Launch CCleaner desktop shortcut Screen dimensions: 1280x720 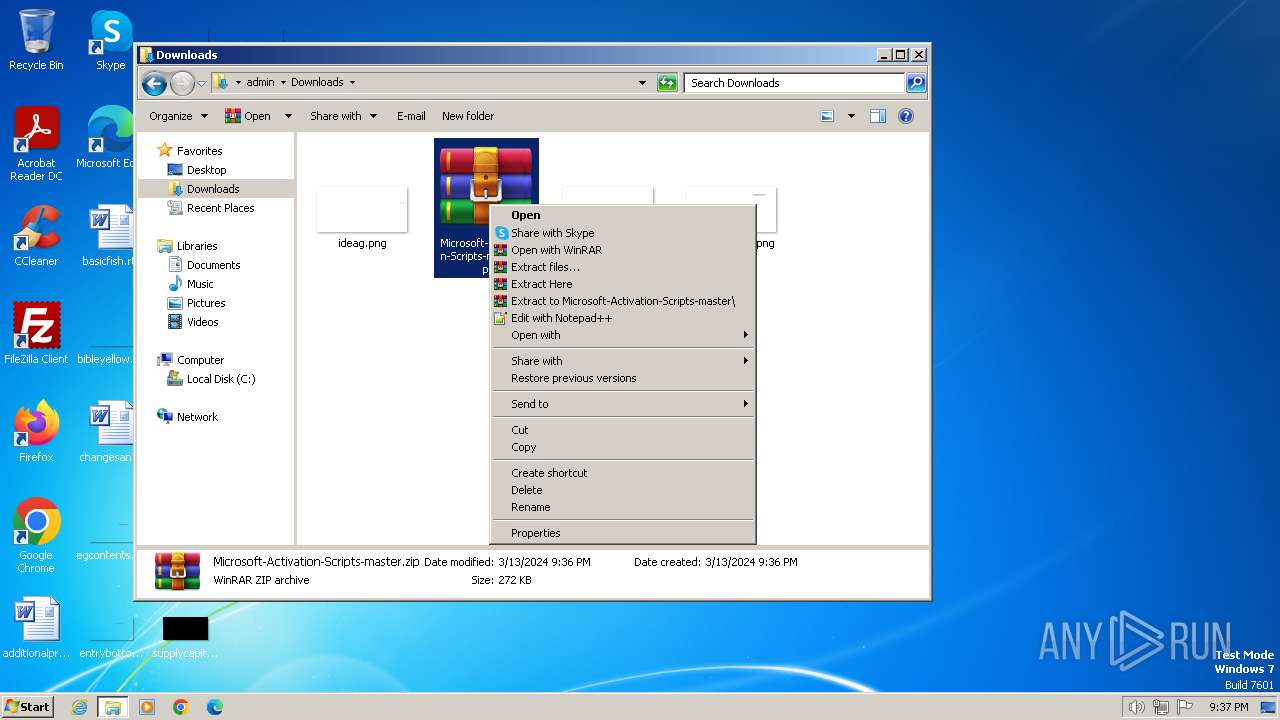coord(36,236)
